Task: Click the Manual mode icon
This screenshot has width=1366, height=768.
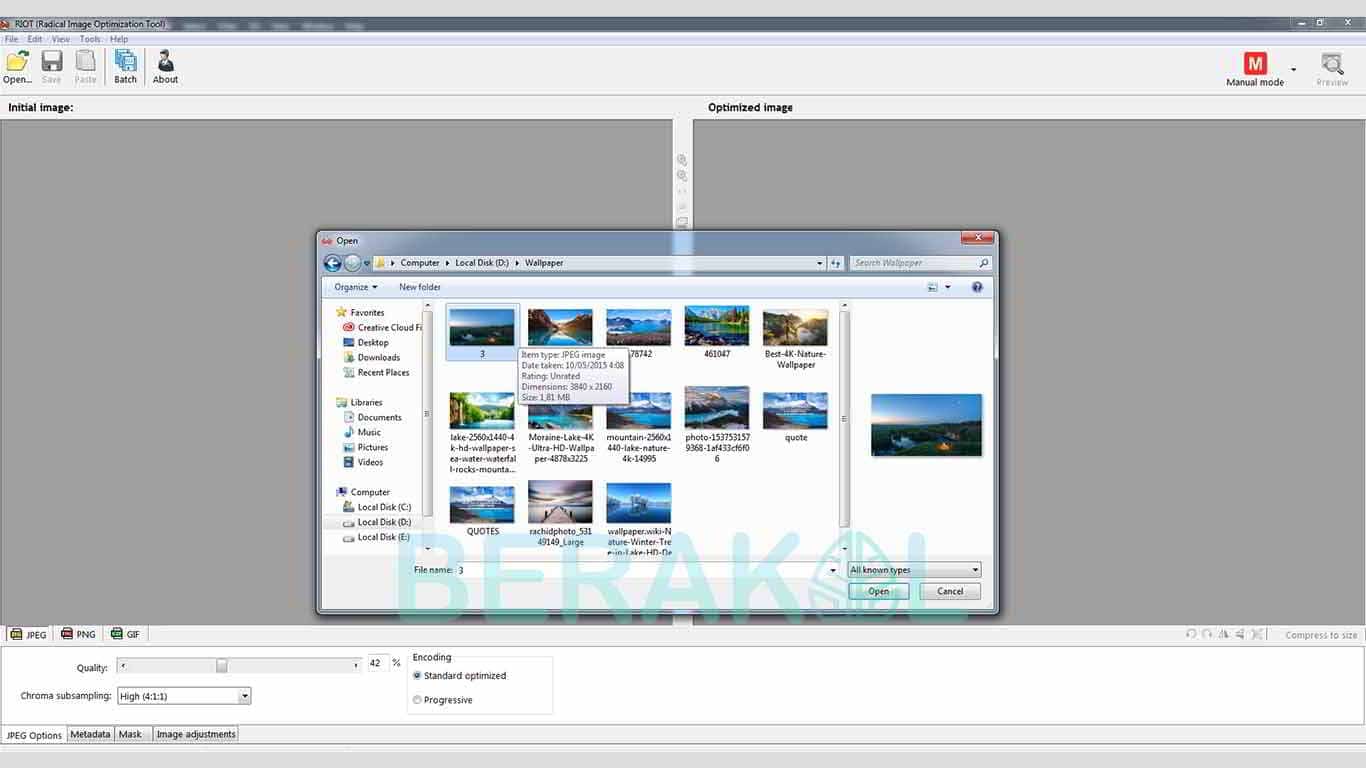Action: point(1255,65)
